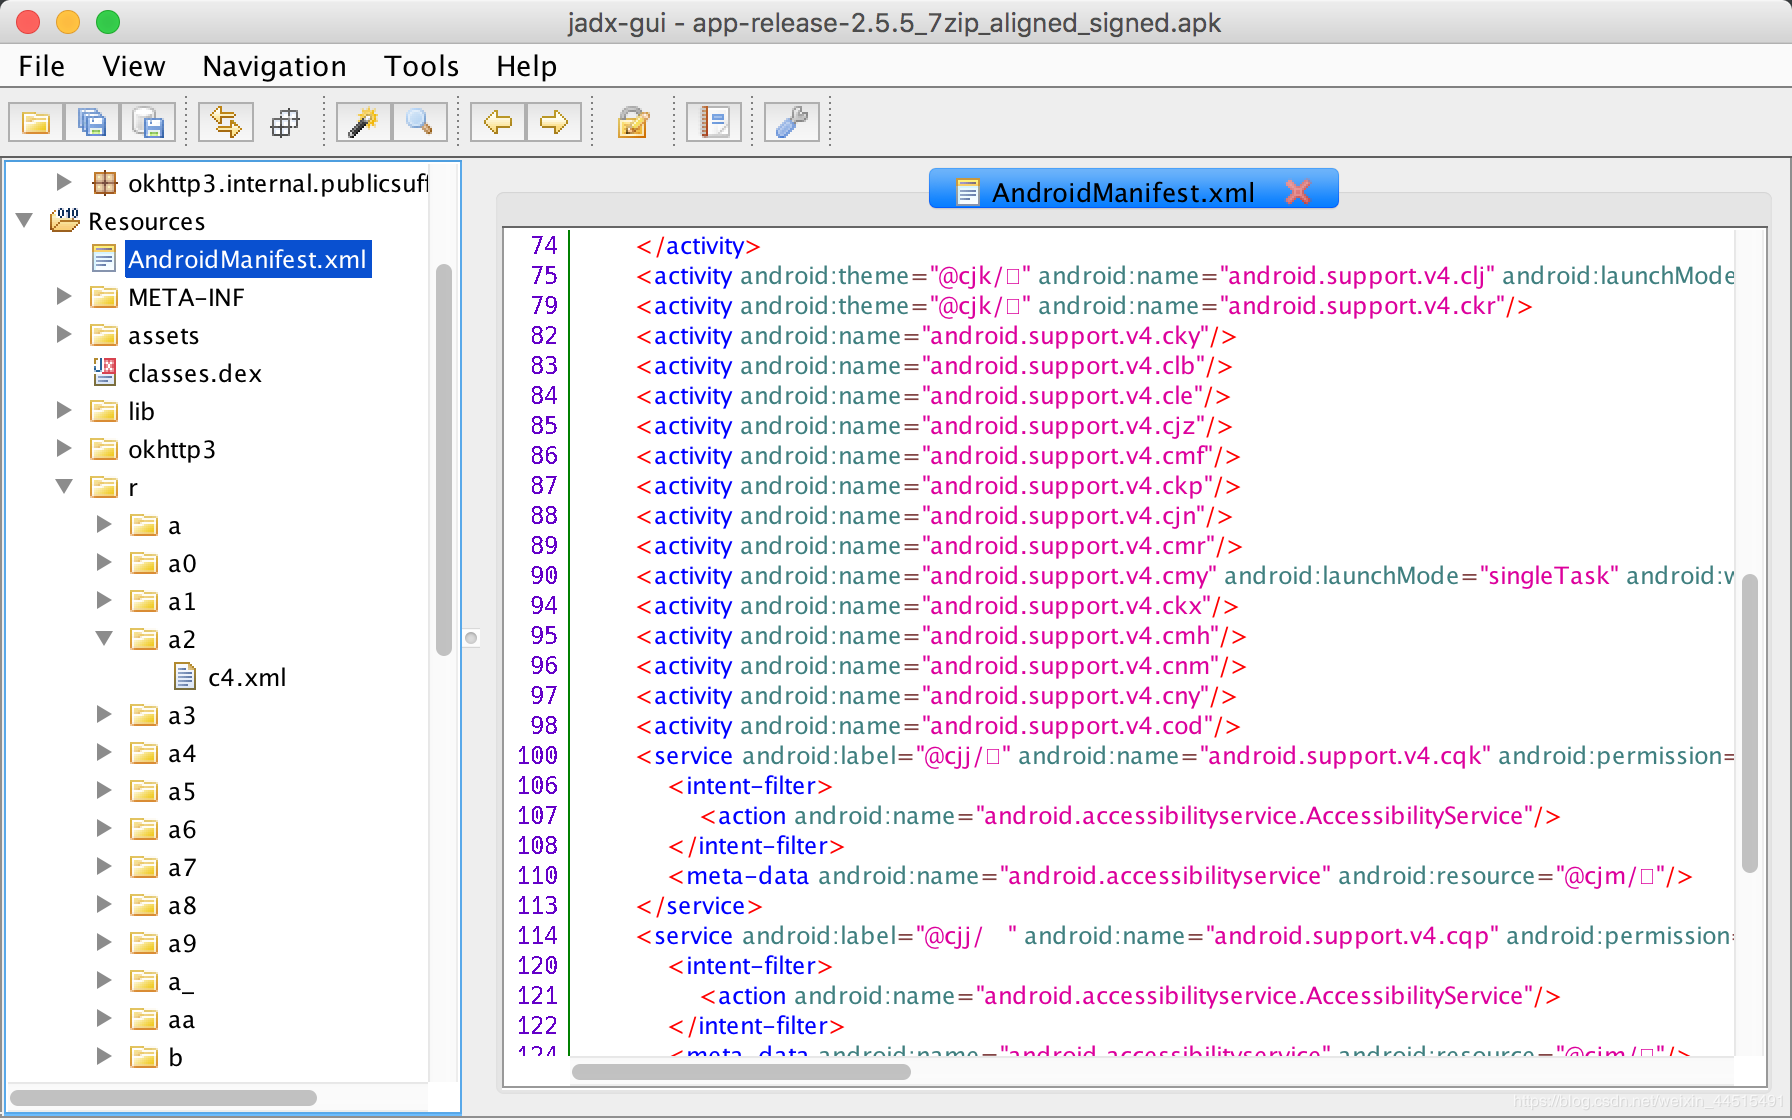Image resolution: width=1792 pixels, height=1120 pixels.
Task: Expand the a3 folder arrow
Action: coord(104,714)
